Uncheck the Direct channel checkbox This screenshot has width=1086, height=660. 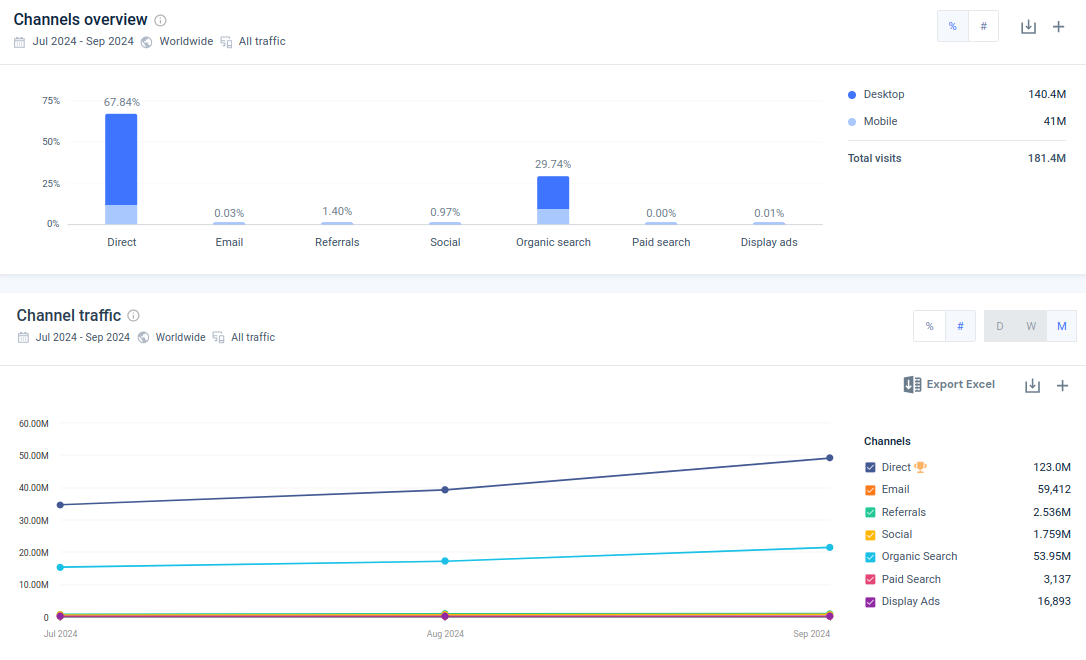click(x=871, y=467)
